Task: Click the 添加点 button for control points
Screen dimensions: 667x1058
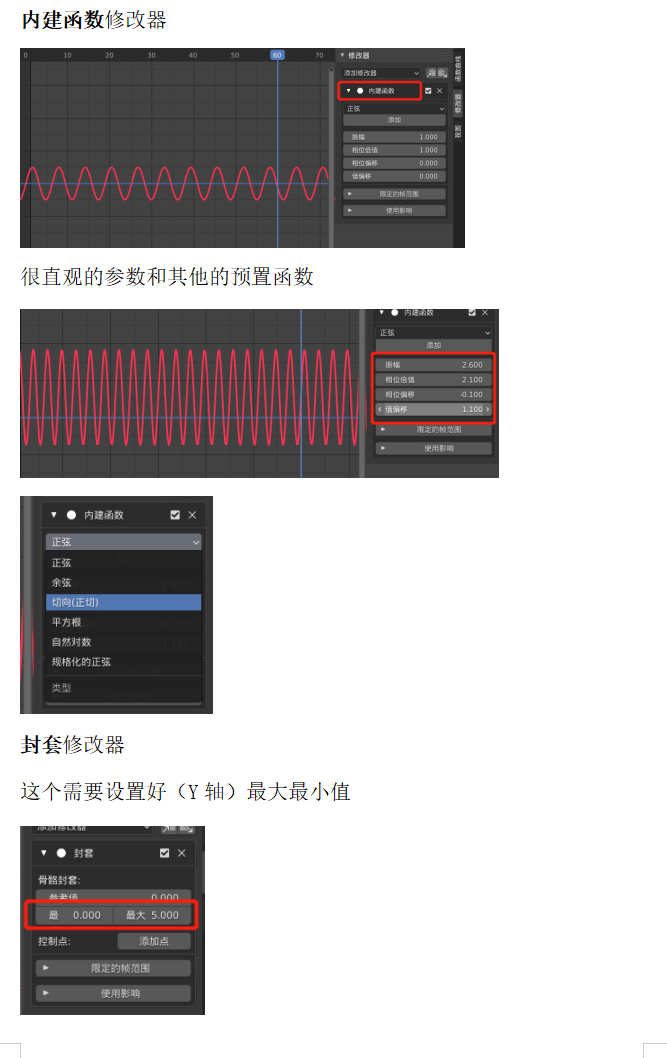Action: coord(154,941)
